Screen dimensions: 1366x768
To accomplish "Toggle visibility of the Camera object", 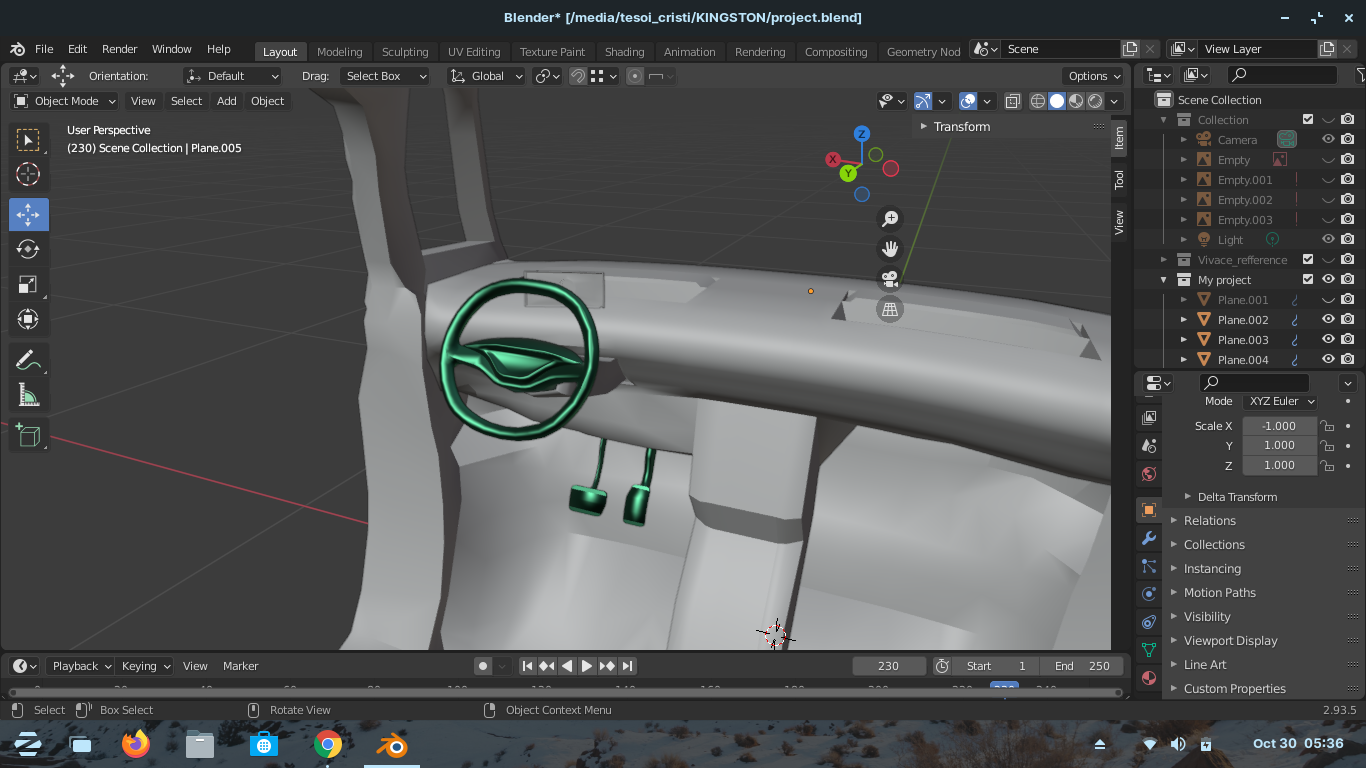I will tap(1328, 140).
